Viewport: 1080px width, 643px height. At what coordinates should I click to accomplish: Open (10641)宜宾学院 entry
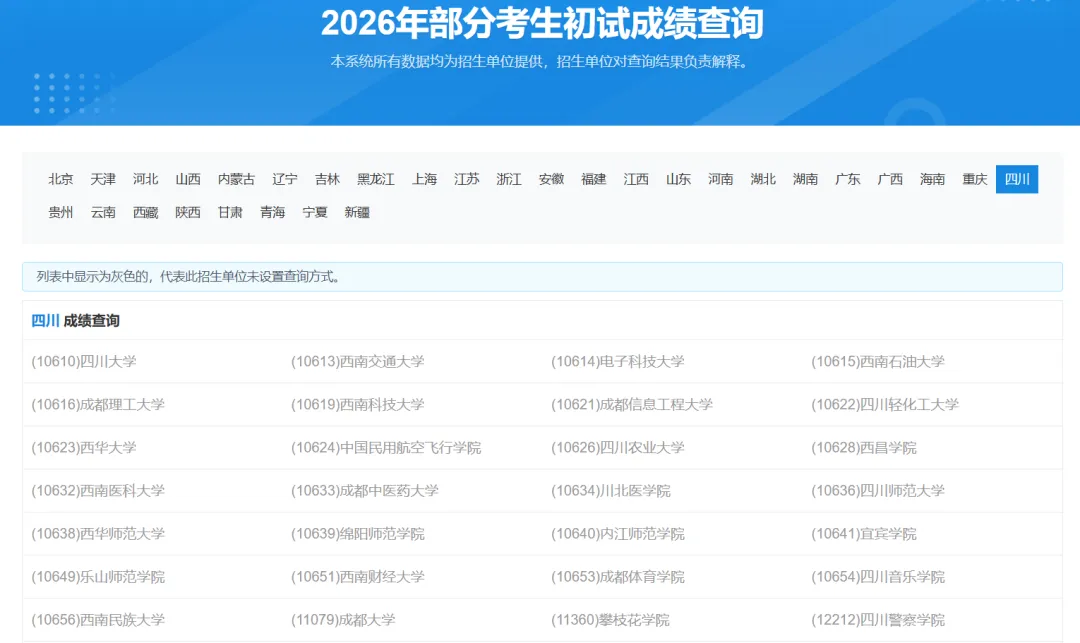(864, 534)
